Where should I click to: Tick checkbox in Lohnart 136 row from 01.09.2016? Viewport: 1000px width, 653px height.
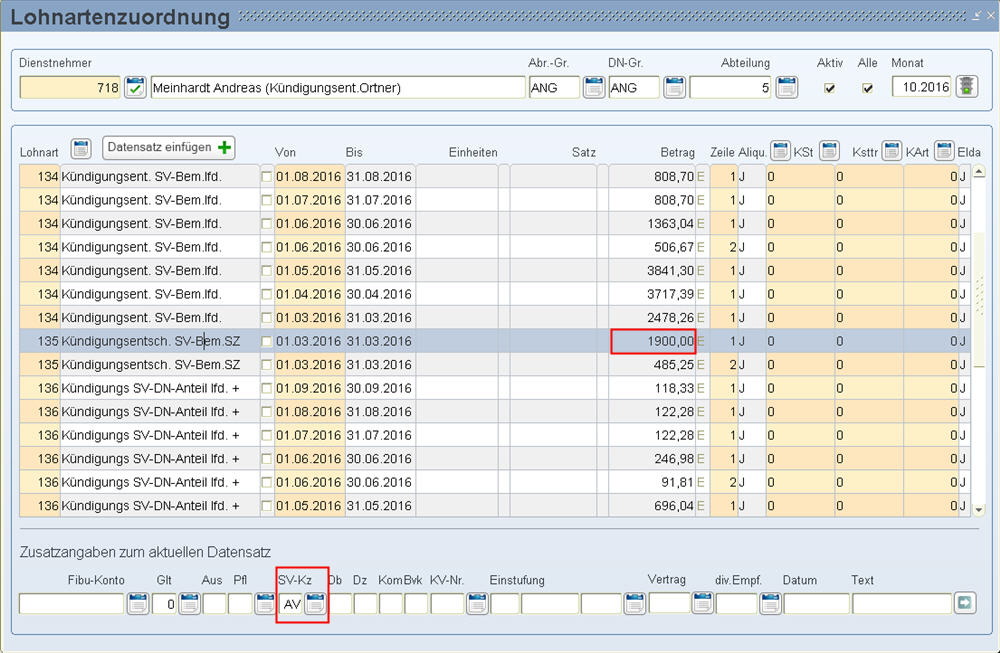[267, 388]
